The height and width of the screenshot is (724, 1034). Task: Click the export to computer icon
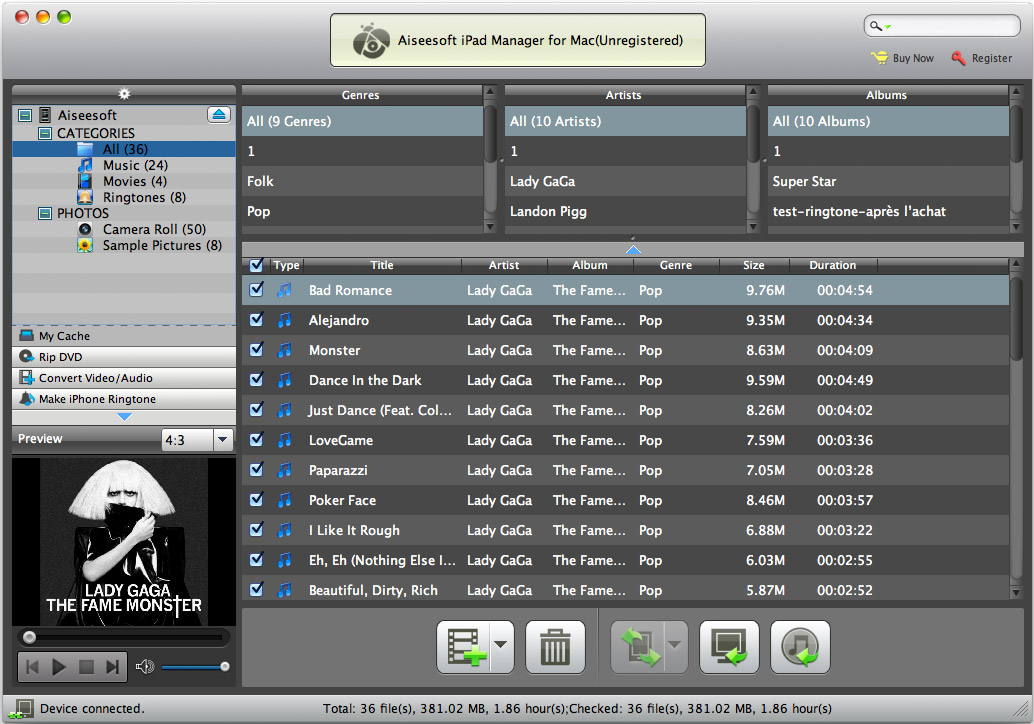coord(729,647)
